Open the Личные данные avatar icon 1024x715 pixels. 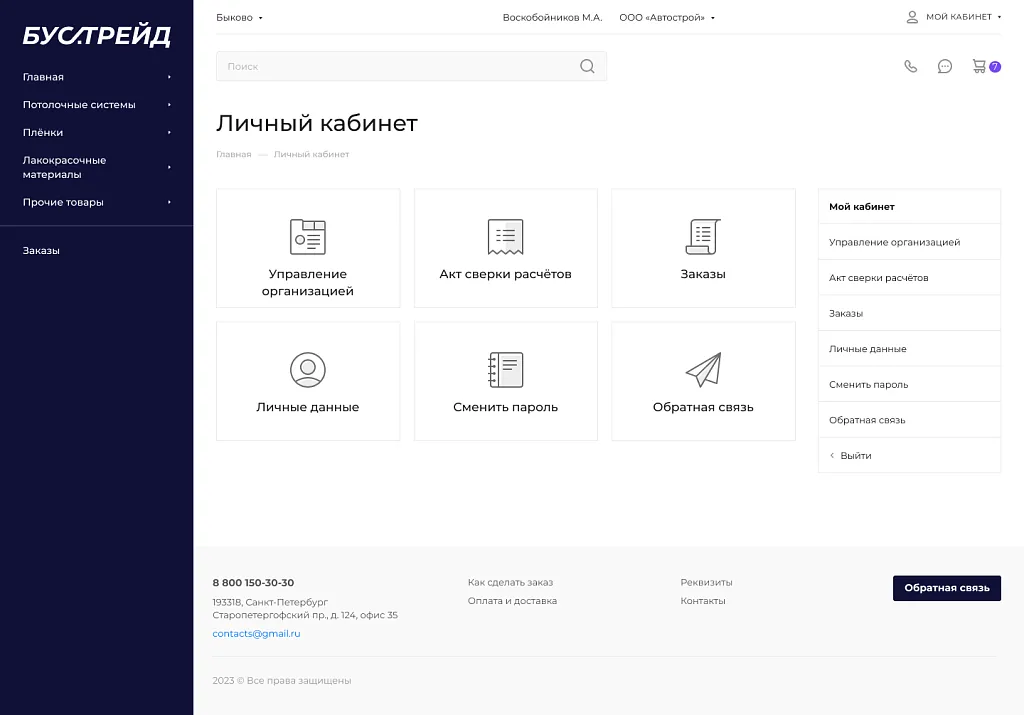point(308,370)
